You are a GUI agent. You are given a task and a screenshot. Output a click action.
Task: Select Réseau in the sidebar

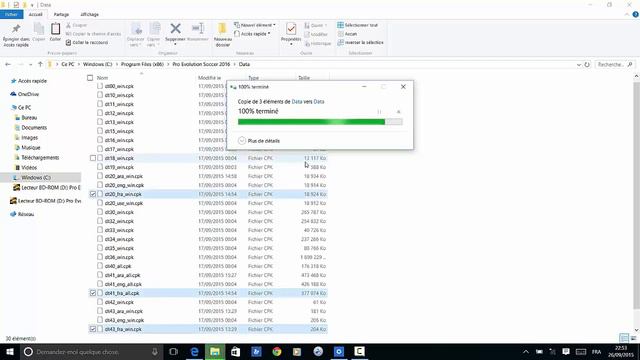click(x=22, y=214)
